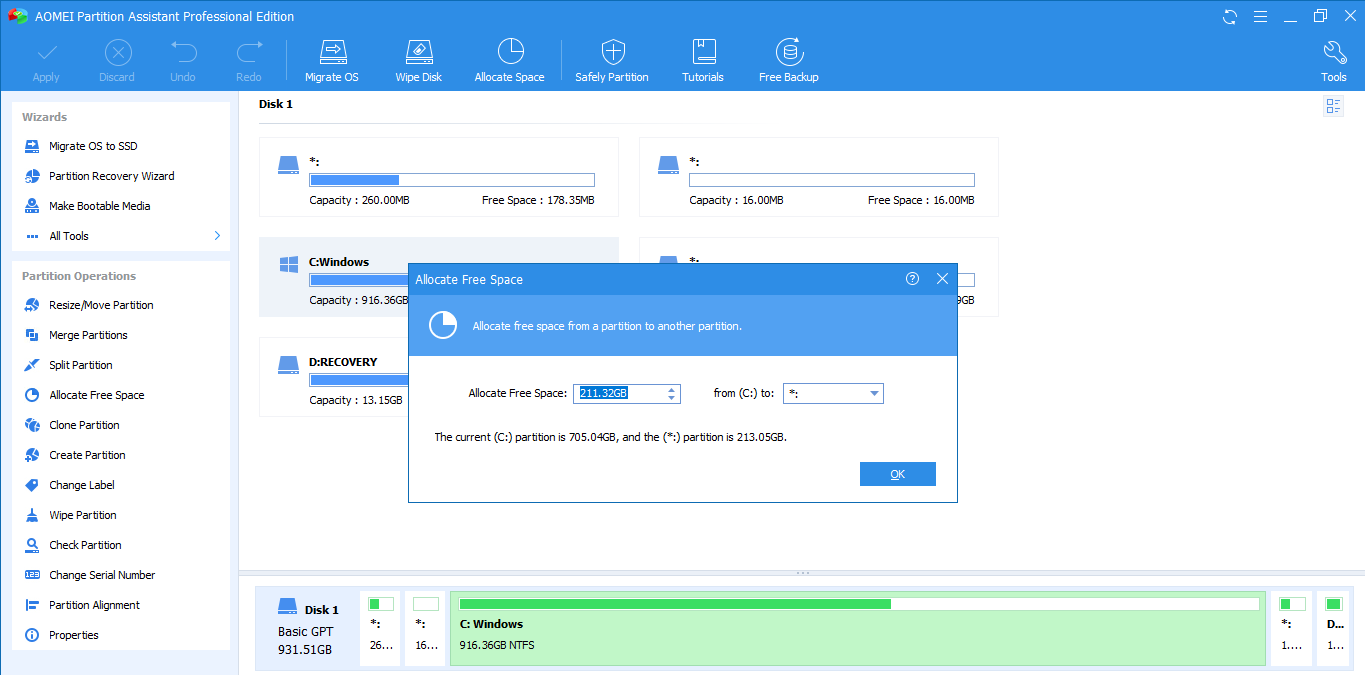1365x675 pixels.
Task: Launch Allocate Space from the toolbar
Action: point(509,61)
